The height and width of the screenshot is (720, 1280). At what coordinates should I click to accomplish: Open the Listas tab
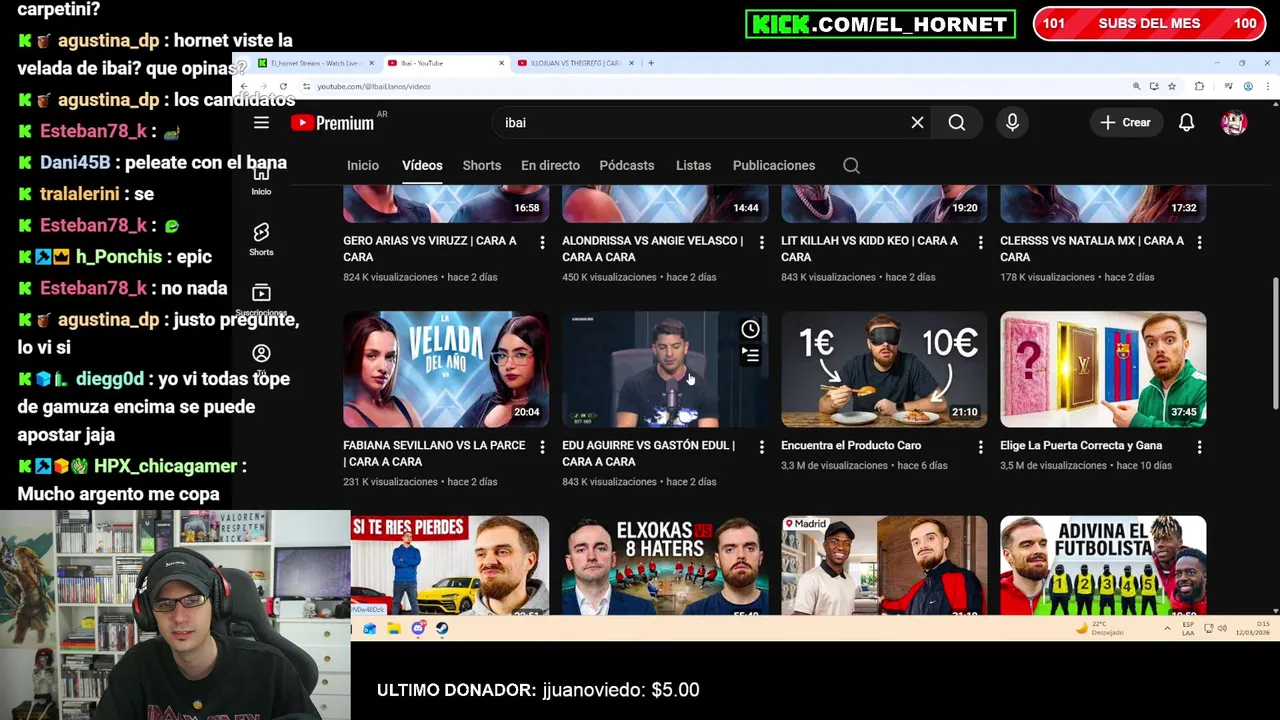pos(693,165)
